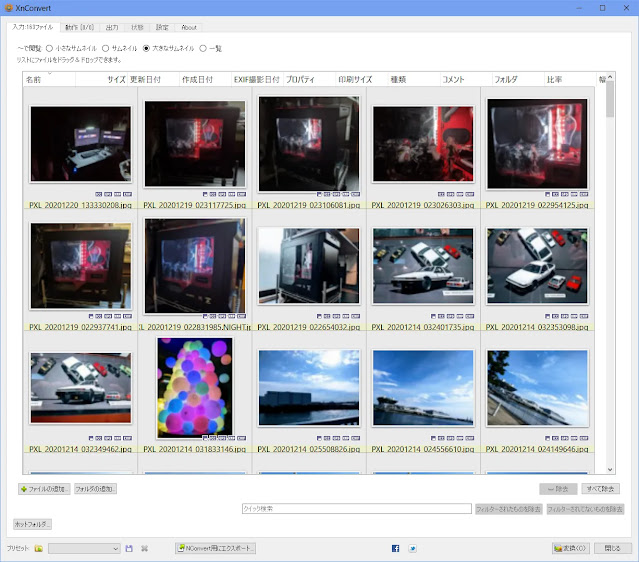The height and width of the screenshot is (562, 639).
Task: Click the 除去 remove button
Action: (x=558, y=489)
